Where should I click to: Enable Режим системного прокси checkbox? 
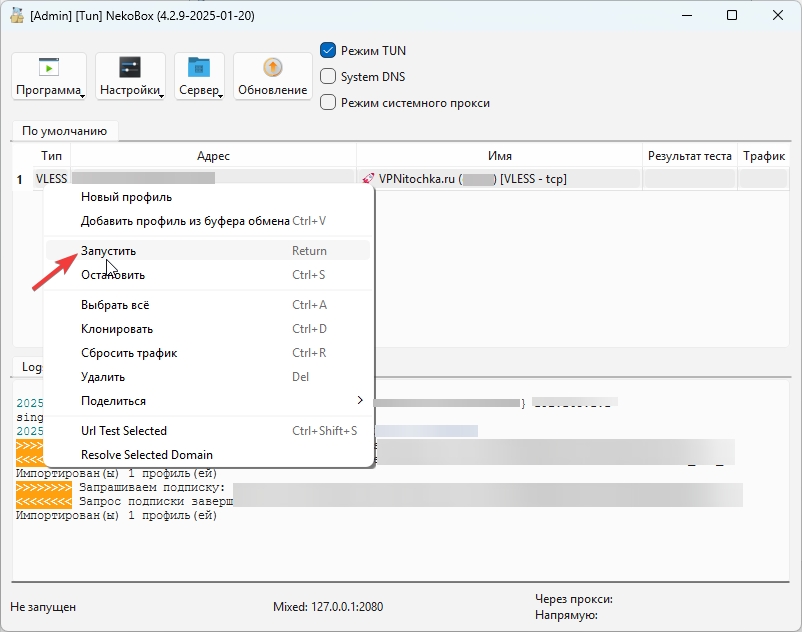click(328, 102)
